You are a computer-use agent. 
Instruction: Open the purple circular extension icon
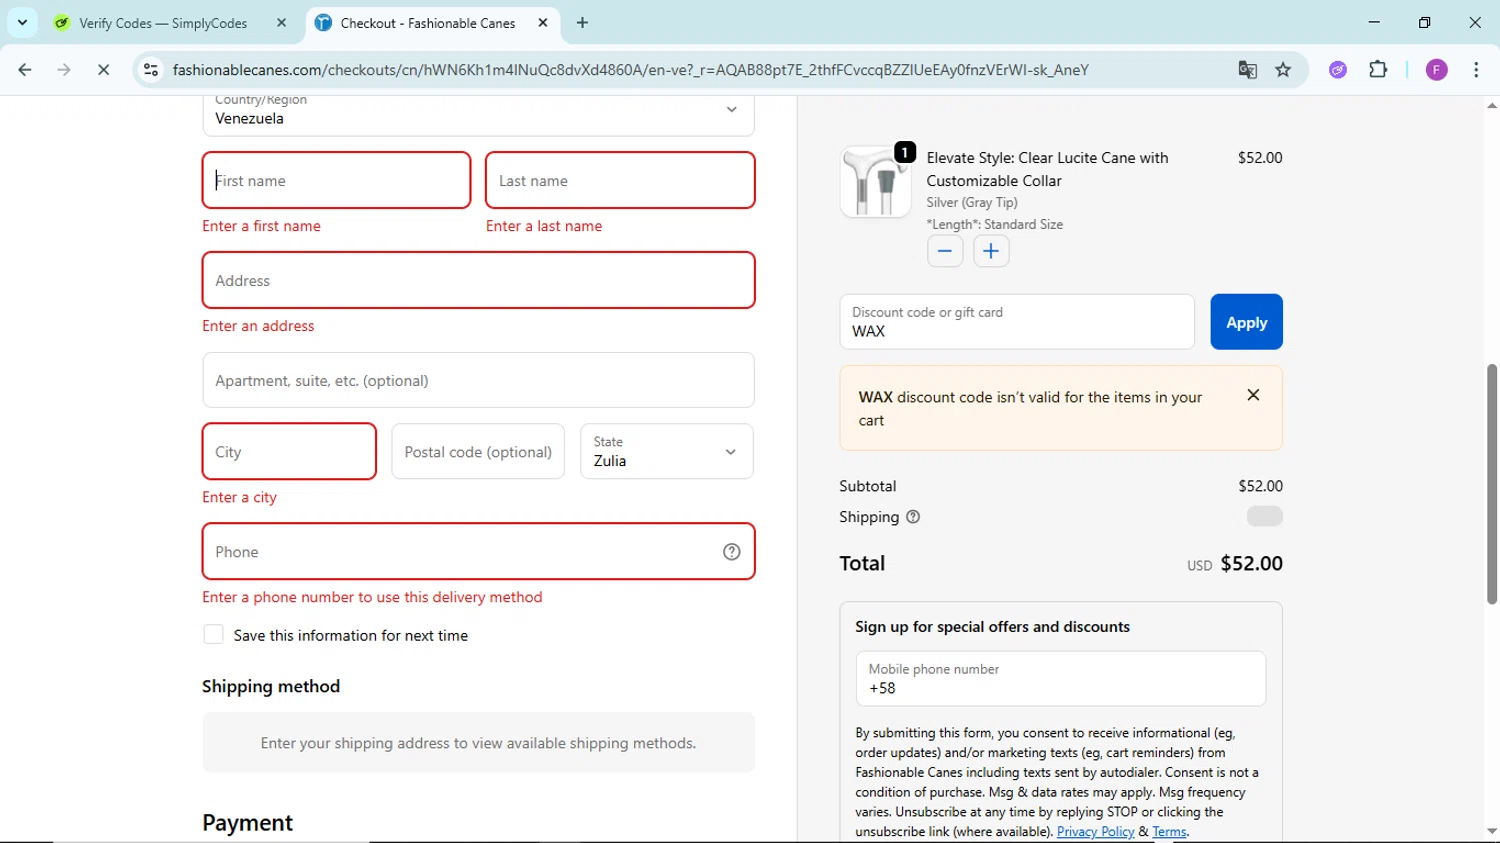click(1338, 70)
